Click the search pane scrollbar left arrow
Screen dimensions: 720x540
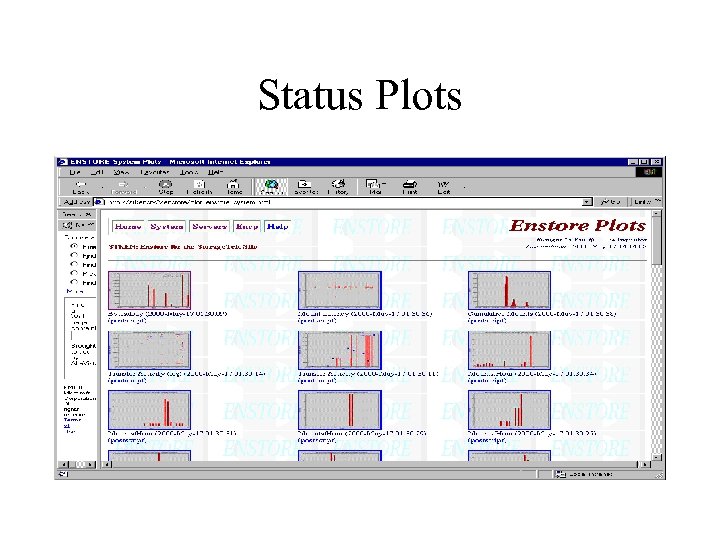coord(64,464)
